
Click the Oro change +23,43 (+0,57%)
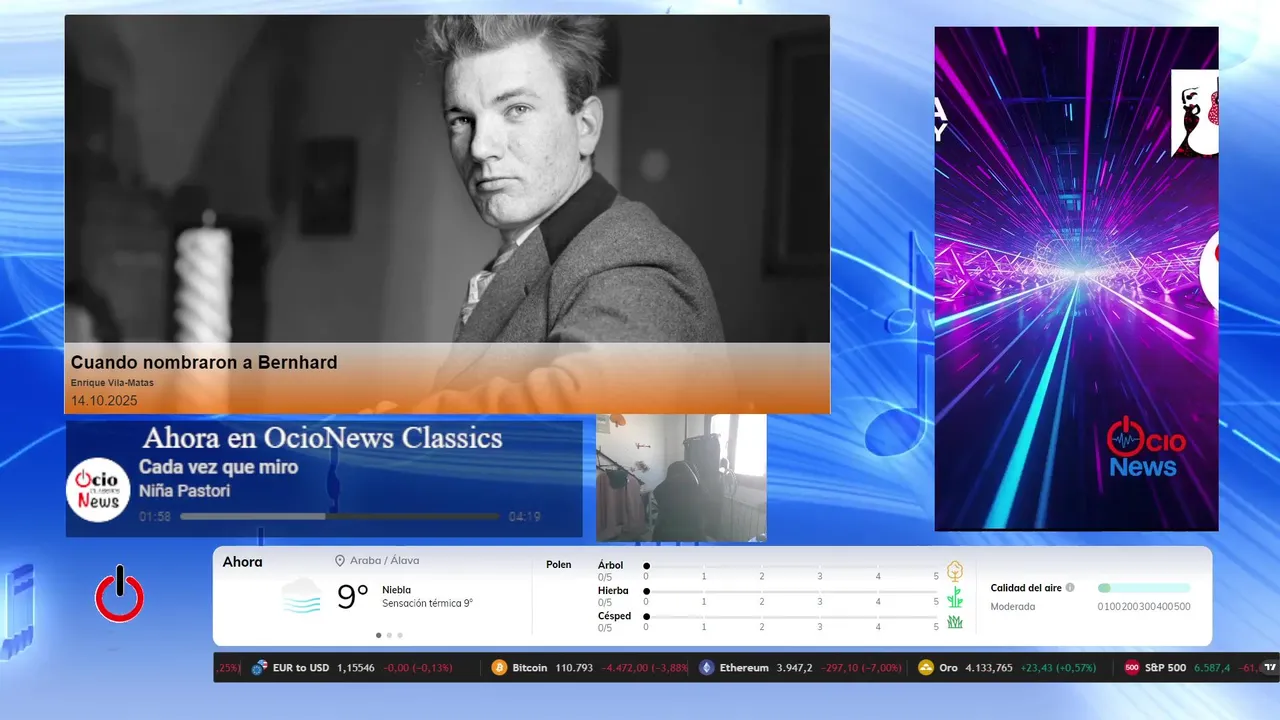point(1058,668)
